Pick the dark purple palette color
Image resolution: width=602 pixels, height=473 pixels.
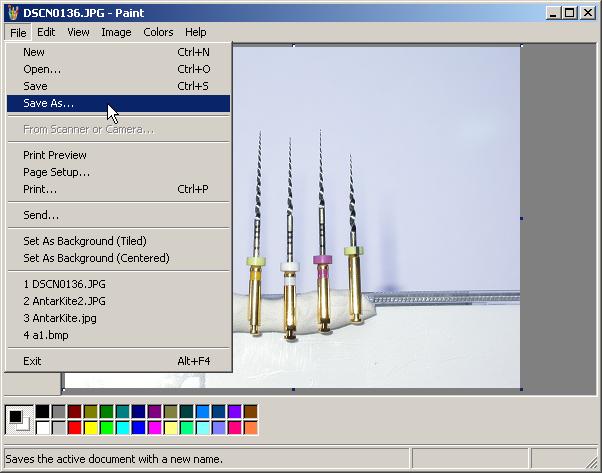[x=155, y=412]
